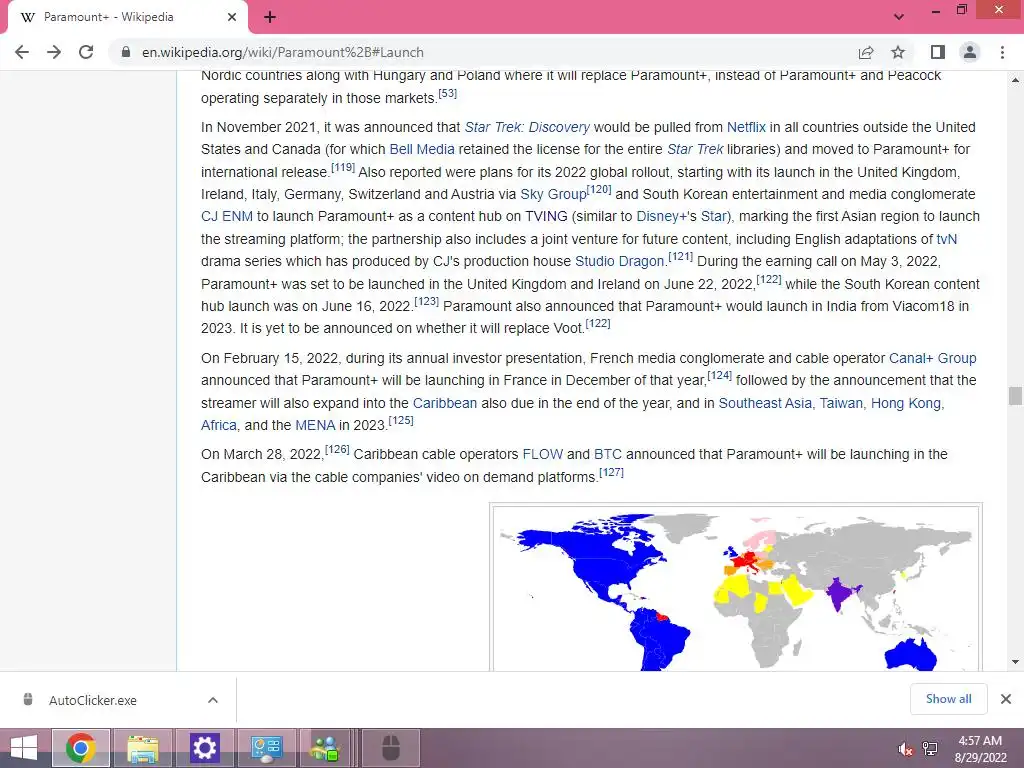Open the Chrome profile avatar
The width and height of the screenshot is (1024, 768).
point(970,52)
